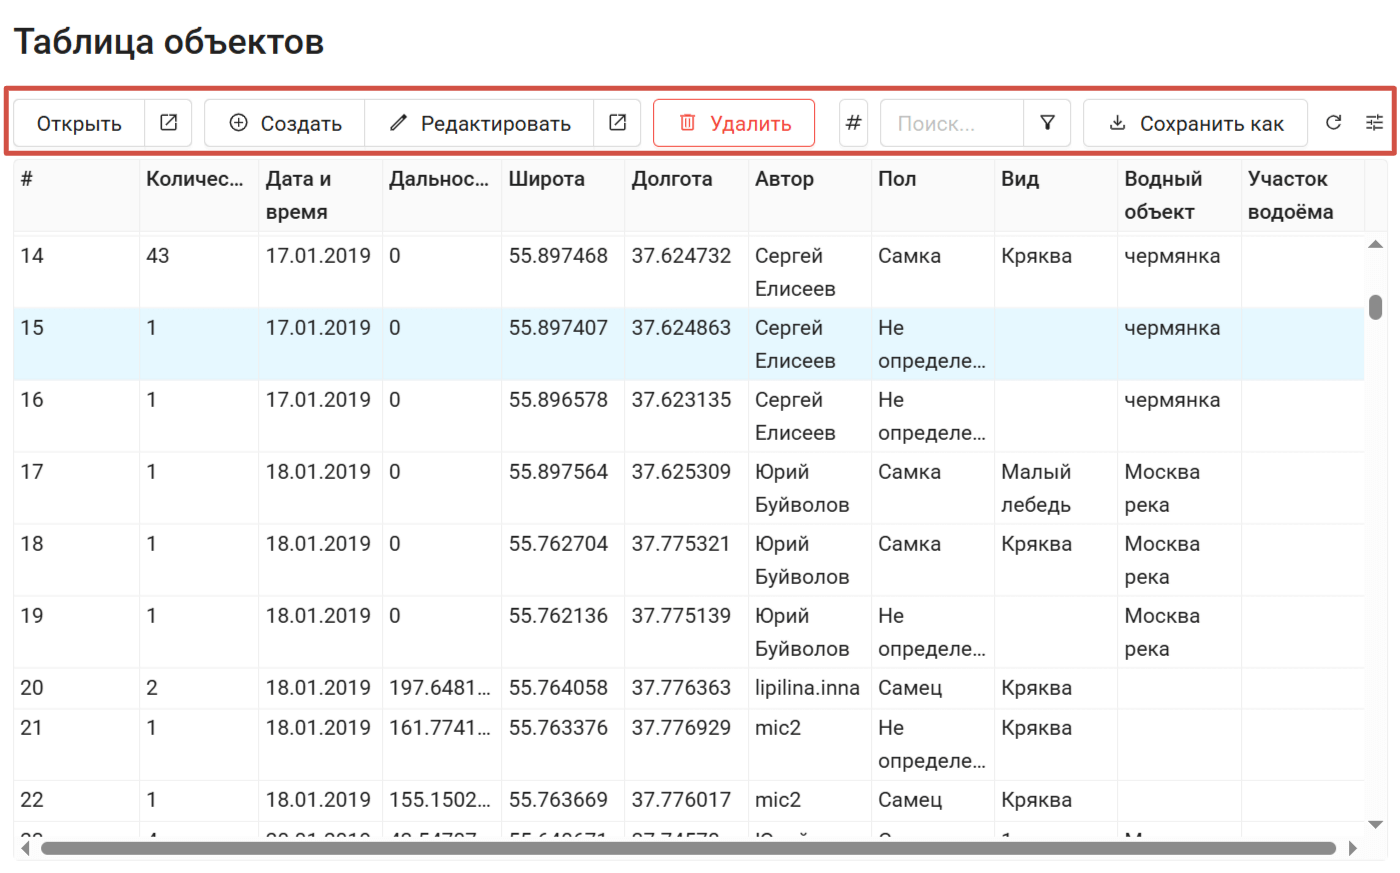
Task: Click the horizontal scrollbar right arrow
Action: tap(1353, 848)
